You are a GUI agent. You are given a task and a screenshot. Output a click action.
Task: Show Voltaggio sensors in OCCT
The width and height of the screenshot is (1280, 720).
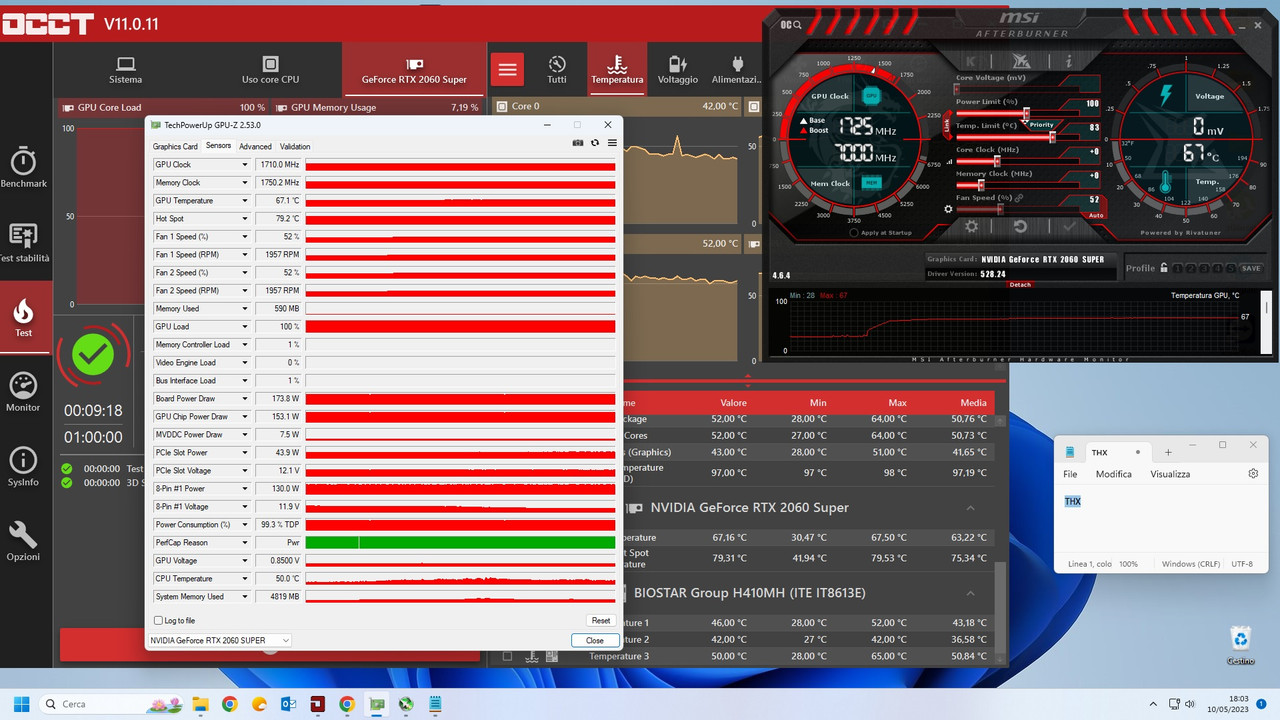(678, 69)
